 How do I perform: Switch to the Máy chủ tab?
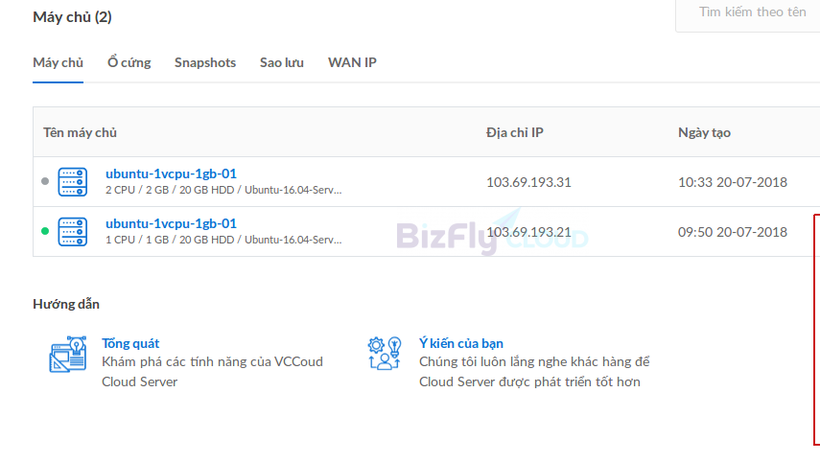pos(58,62)
